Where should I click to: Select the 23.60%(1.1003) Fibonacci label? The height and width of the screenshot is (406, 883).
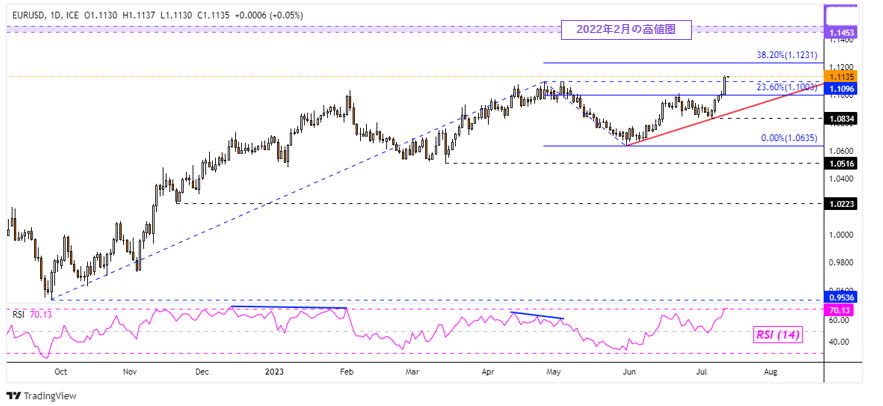[x=787, y=88]
